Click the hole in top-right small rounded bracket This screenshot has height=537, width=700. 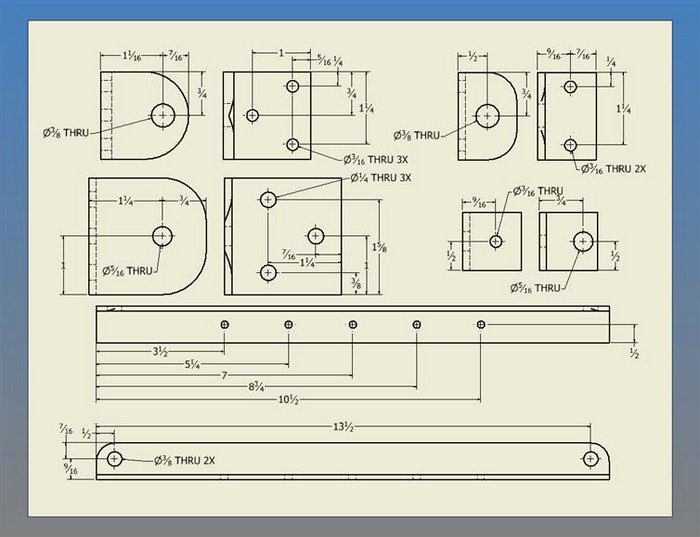[x=487, y=115]
